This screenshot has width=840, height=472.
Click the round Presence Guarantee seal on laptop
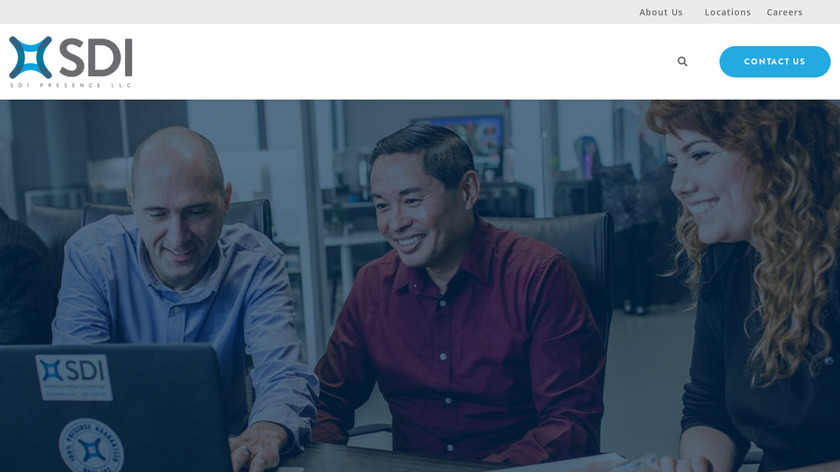[x=91, y=446]
